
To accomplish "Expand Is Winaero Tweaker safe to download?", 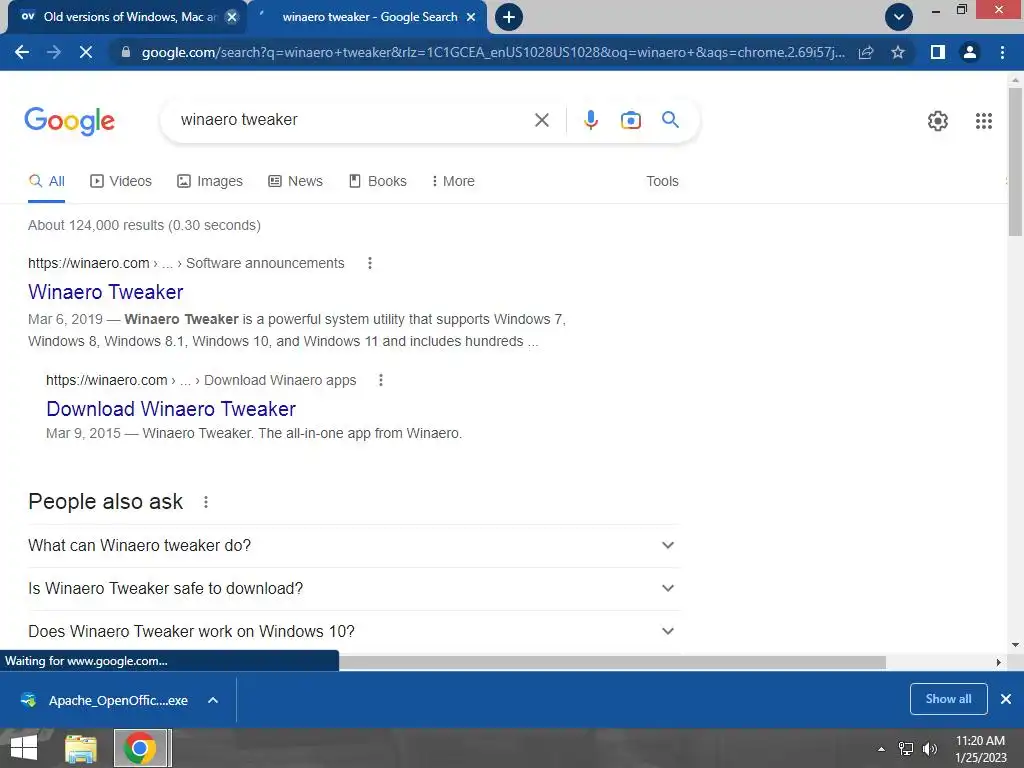I will point(354,588).
